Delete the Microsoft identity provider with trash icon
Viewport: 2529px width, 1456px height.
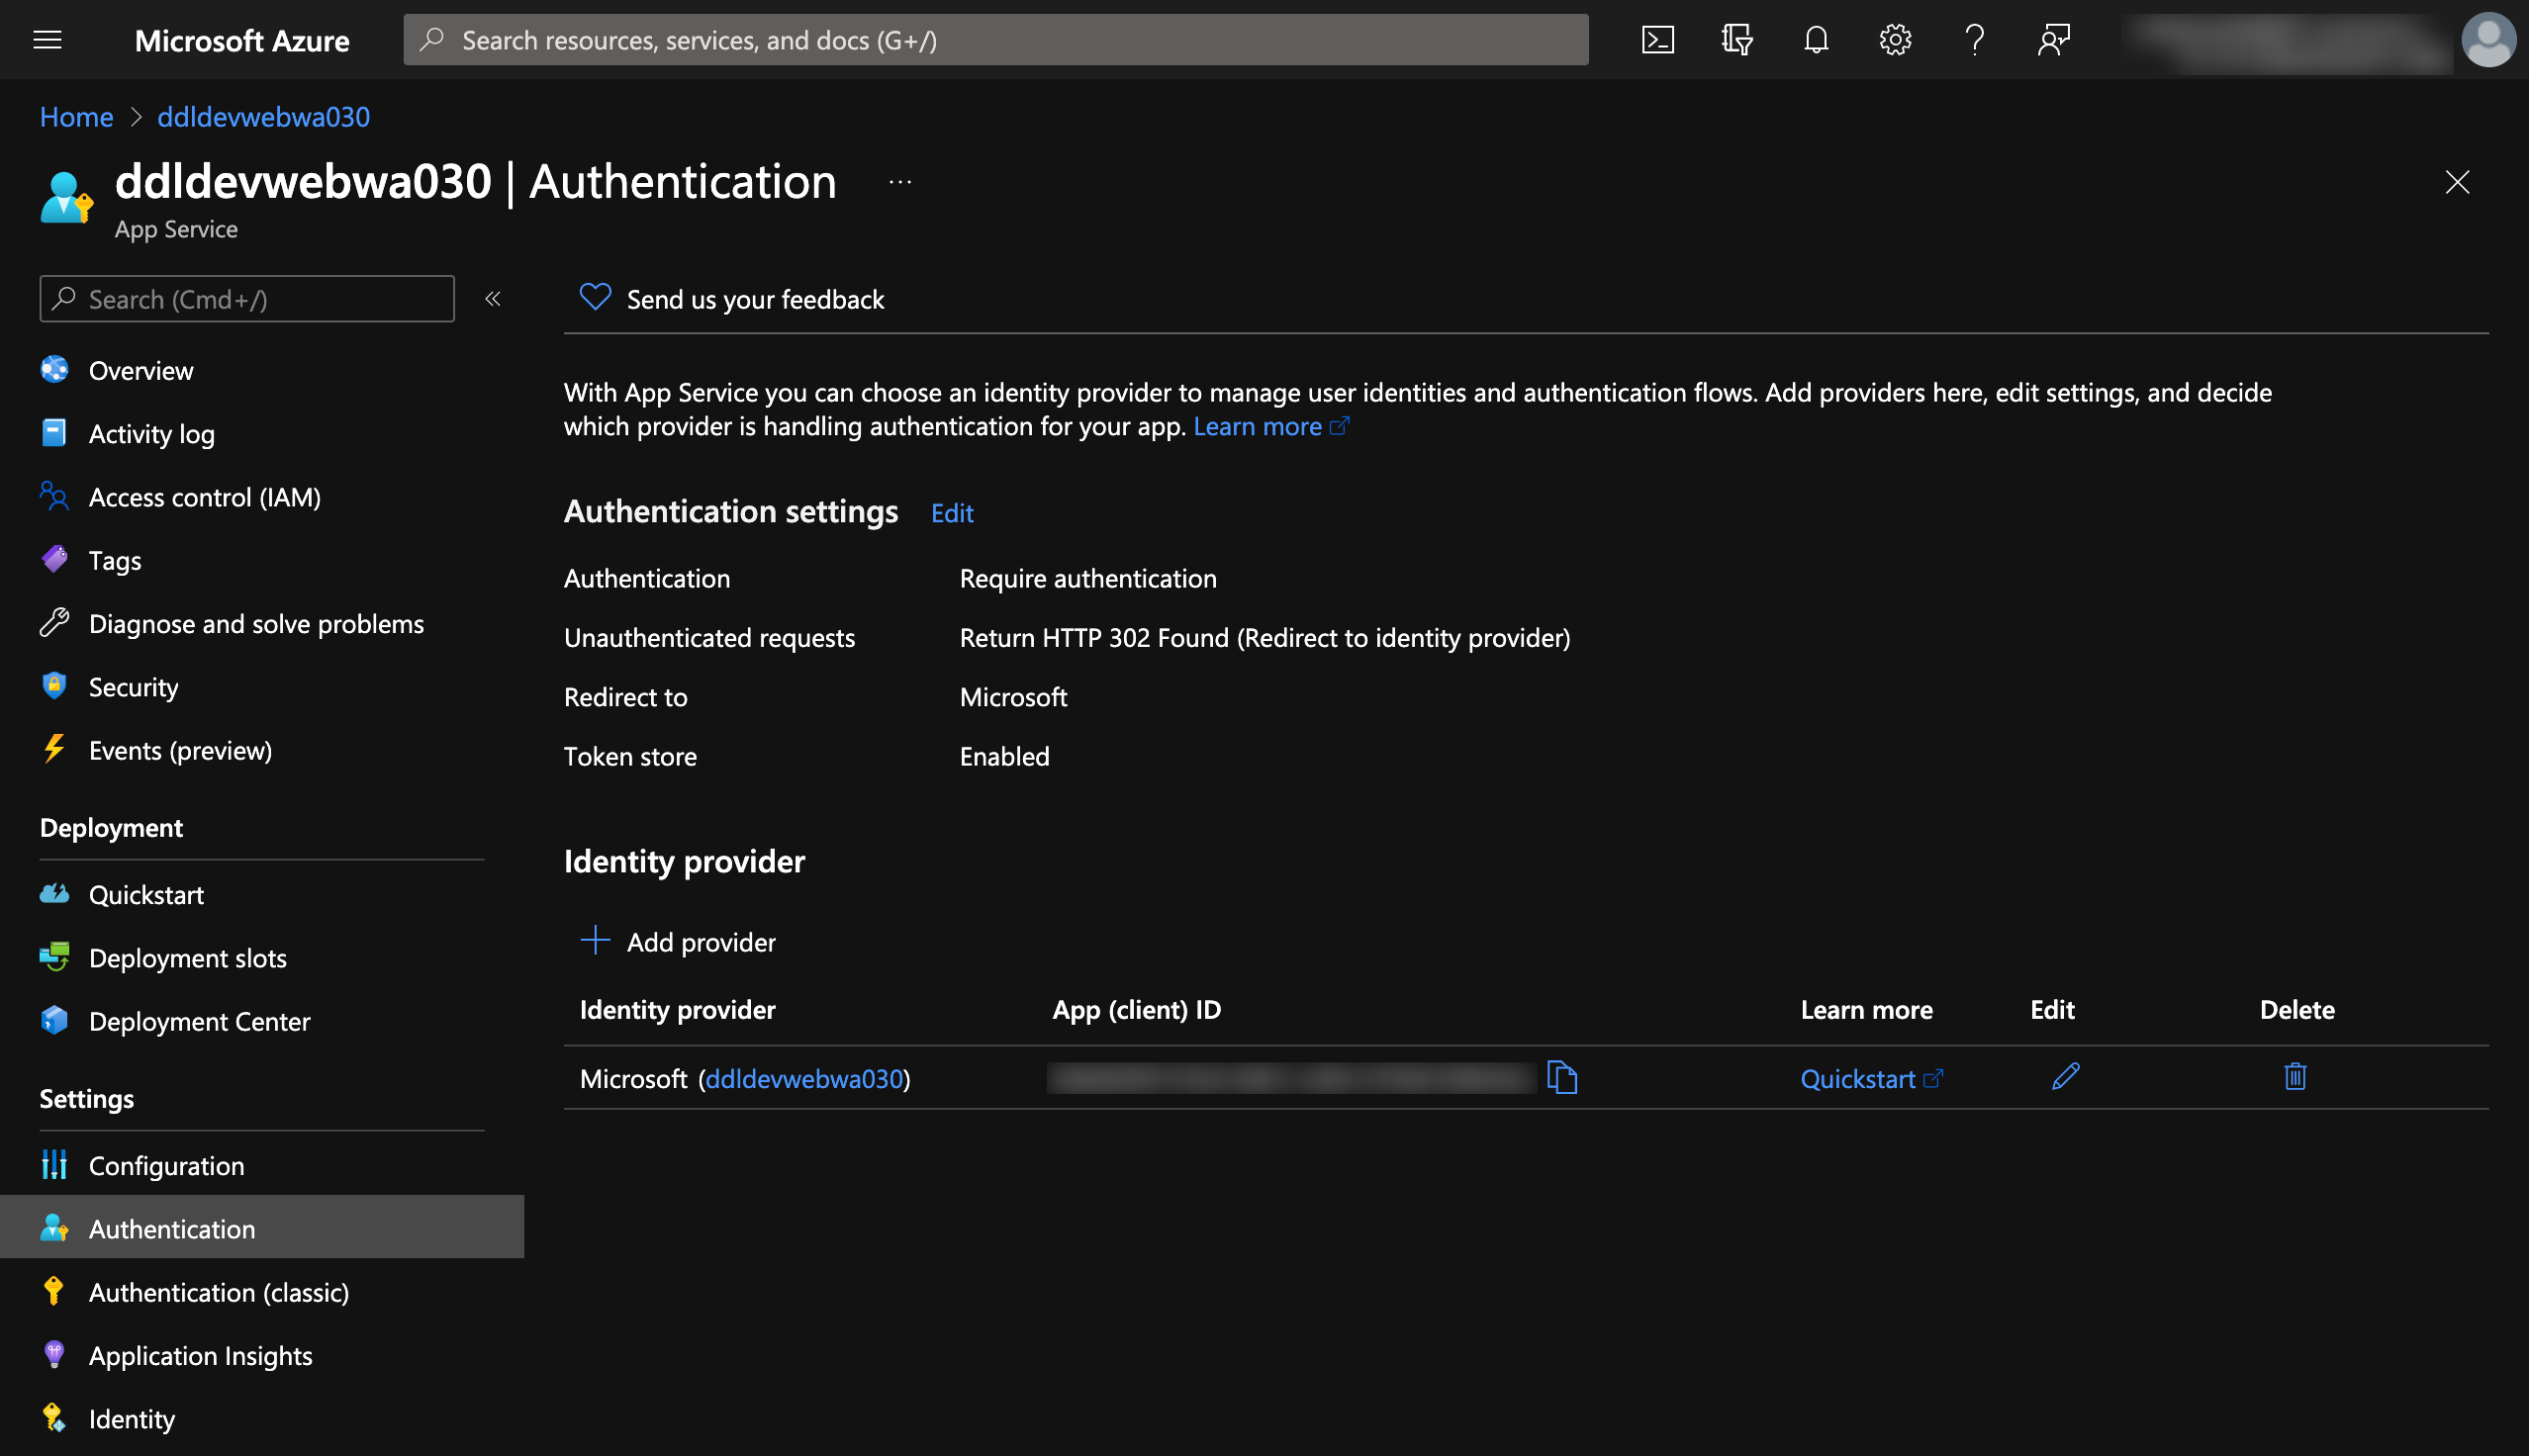click(2295, 1077)
